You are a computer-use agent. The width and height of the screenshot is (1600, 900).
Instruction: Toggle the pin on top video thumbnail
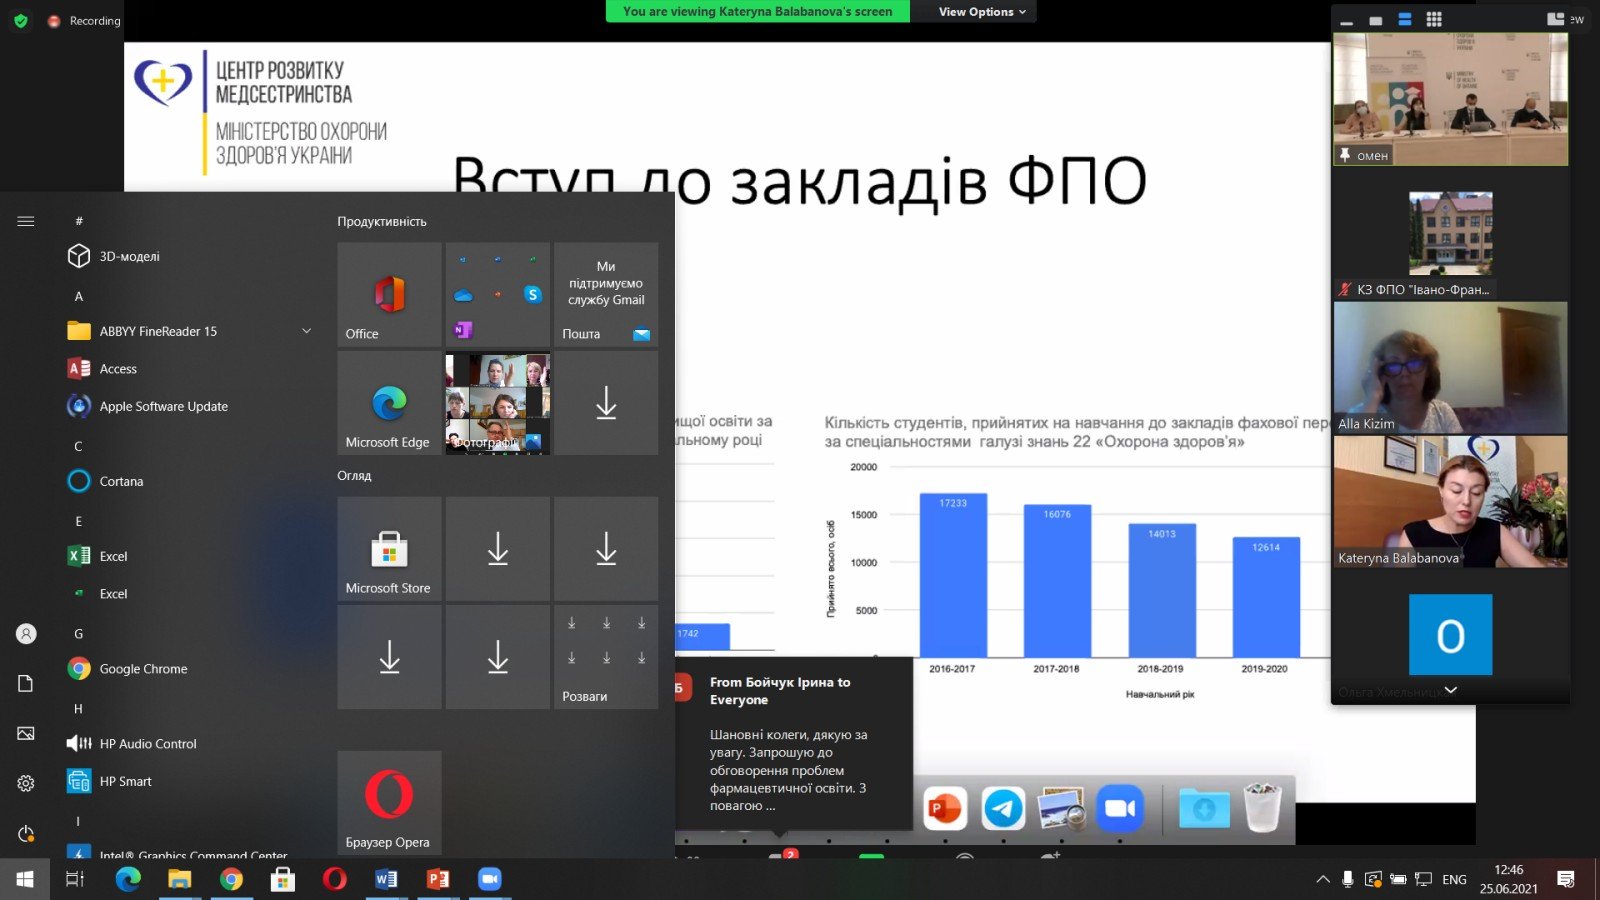pyautogui.click(x=1345, y=155)
